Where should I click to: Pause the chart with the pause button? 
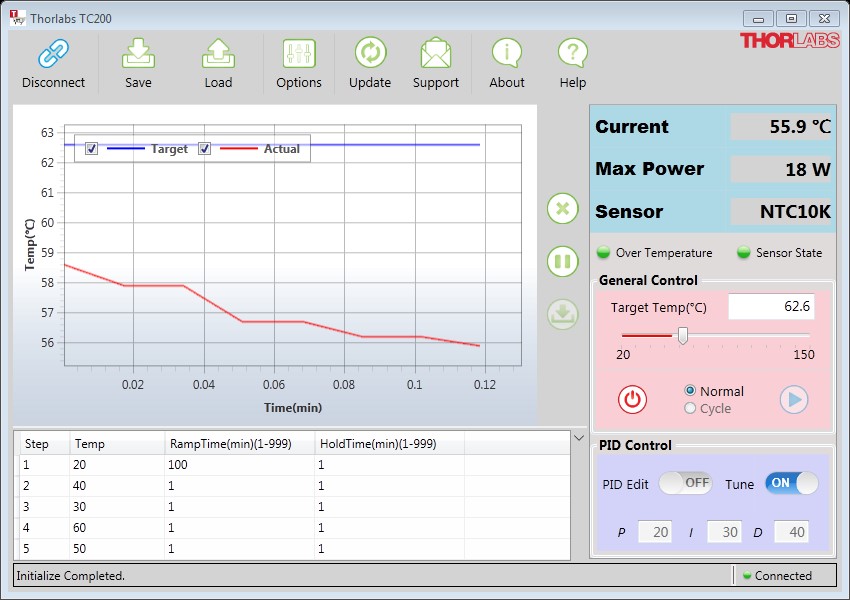(563, 261)
